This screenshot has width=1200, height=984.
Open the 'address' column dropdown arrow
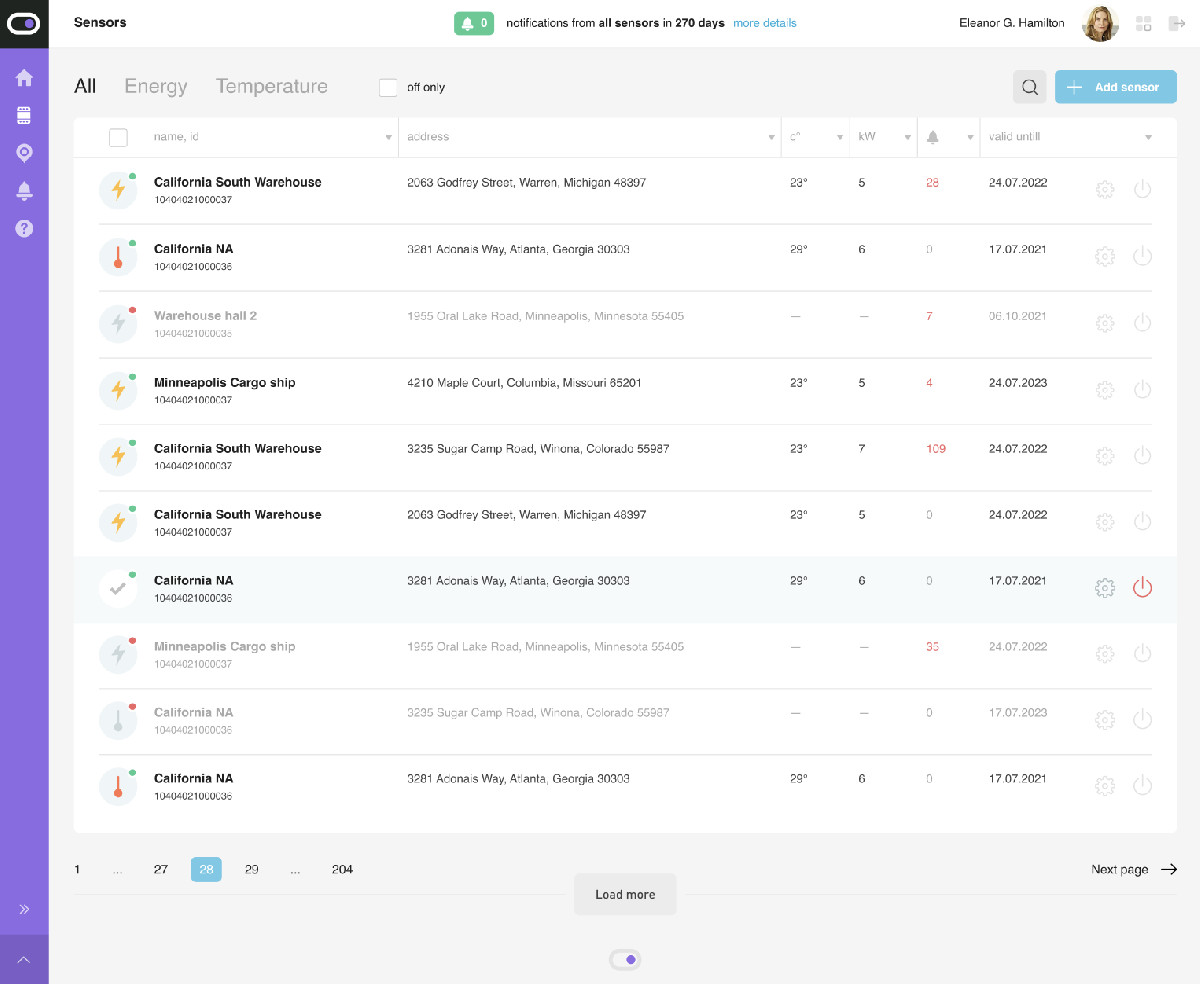772,137
